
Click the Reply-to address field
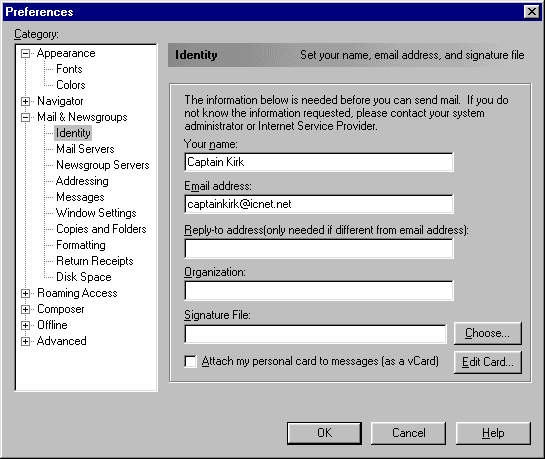319,248
